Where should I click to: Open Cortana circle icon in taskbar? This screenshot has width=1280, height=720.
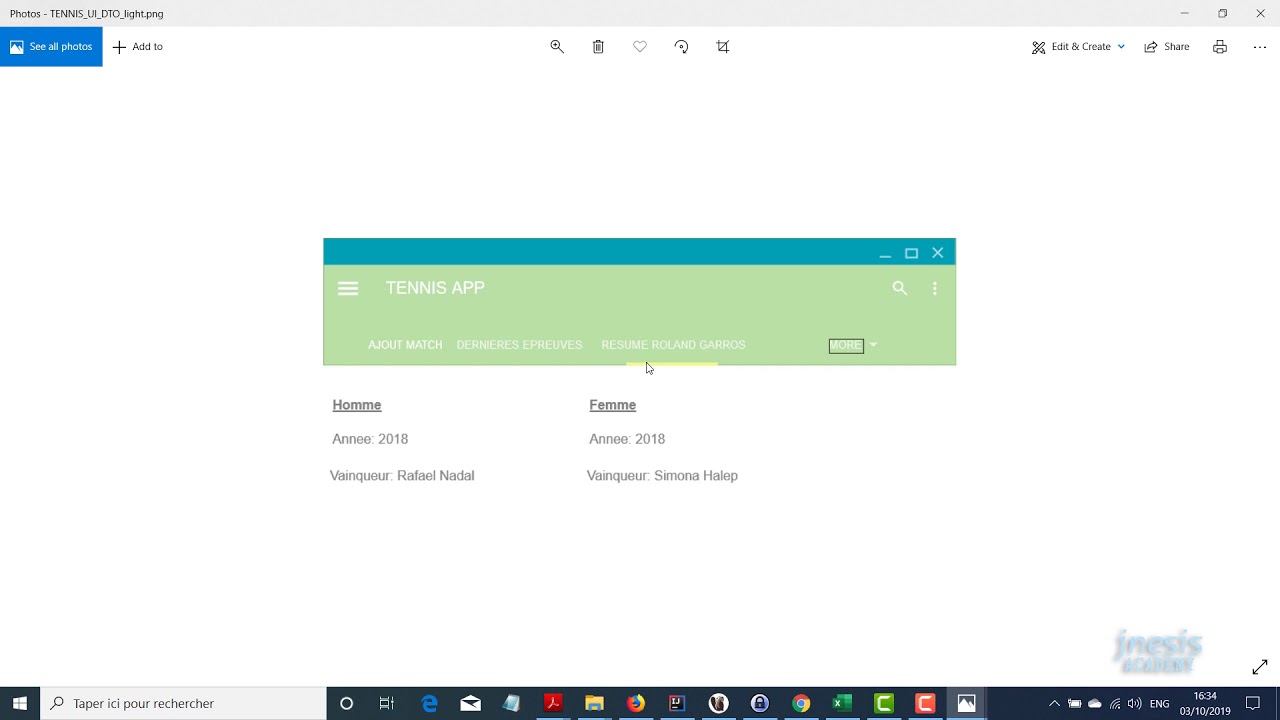tap(346, 704)
